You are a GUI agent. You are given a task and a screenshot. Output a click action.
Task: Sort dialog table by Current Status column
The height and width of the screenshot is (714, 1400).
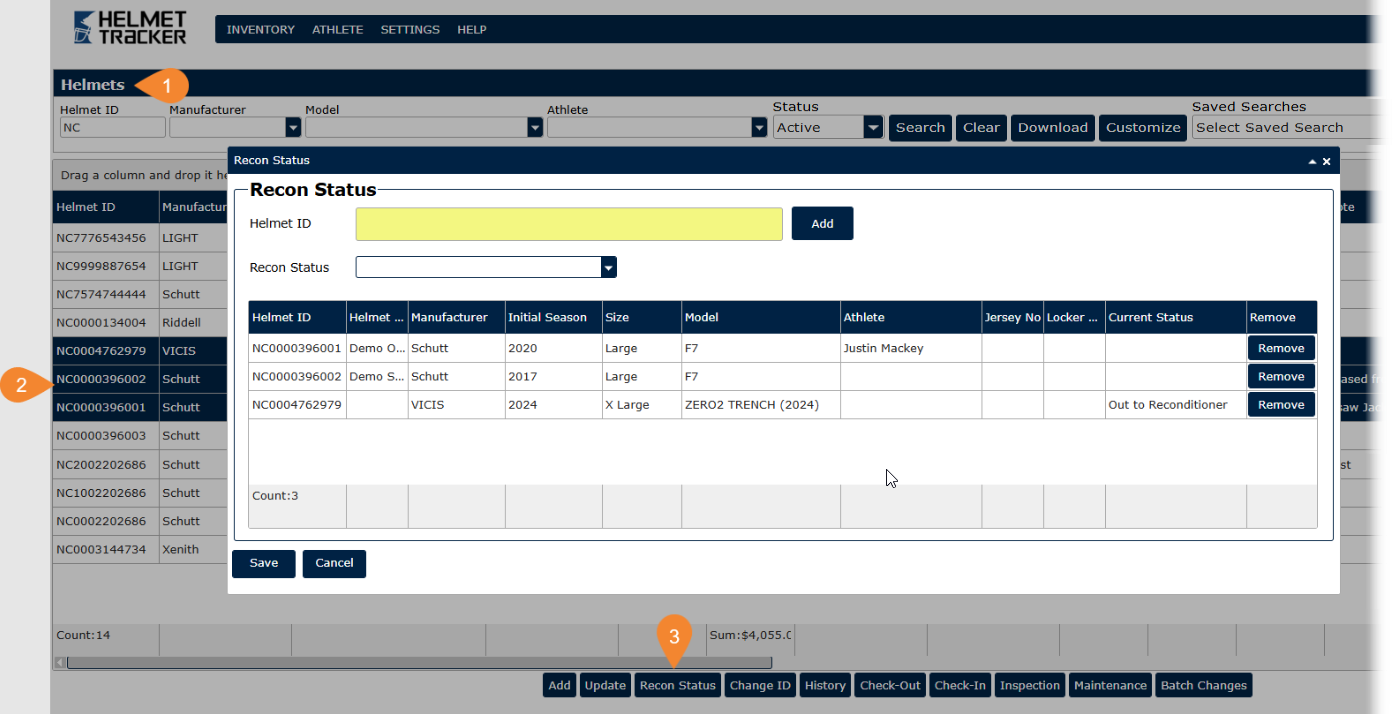coord(1175,317)
